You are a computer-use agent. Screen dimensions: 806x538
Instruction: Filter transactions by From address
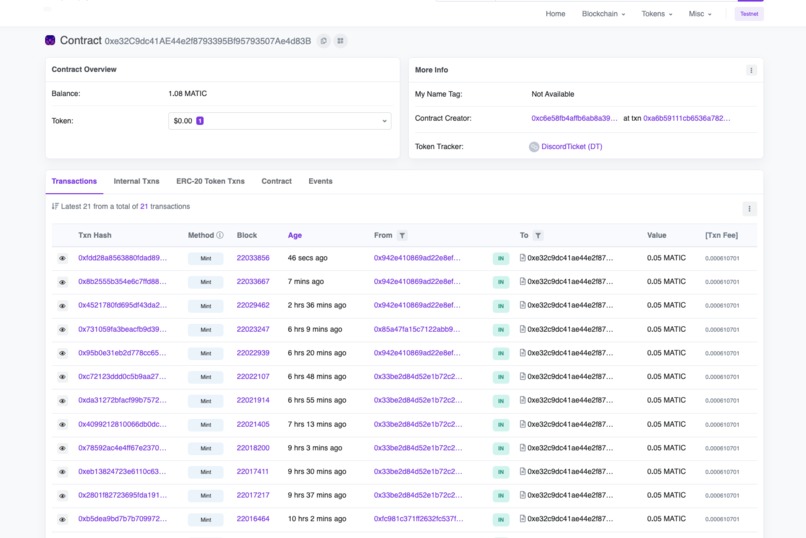402,235
